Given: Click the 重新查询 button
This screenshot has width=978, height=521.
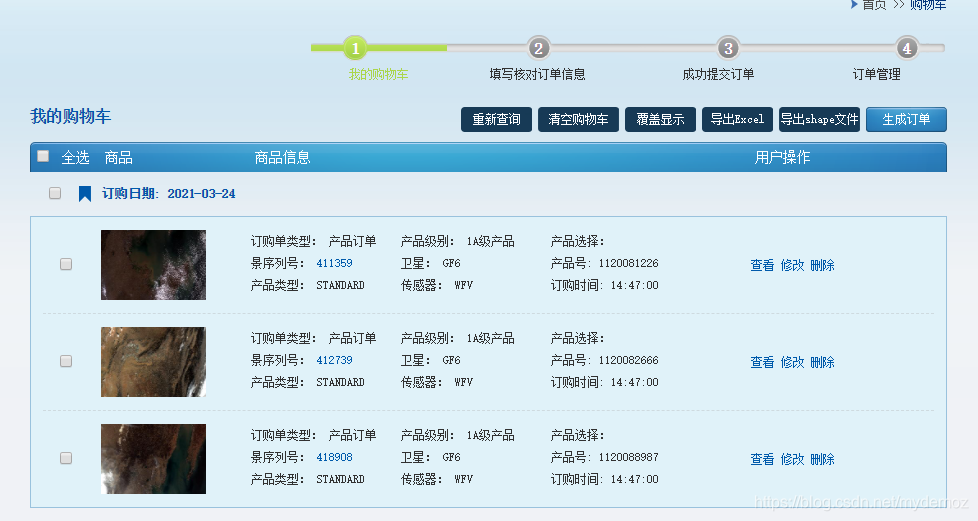Looking at the screenshot, I should (x=496, y=119).
